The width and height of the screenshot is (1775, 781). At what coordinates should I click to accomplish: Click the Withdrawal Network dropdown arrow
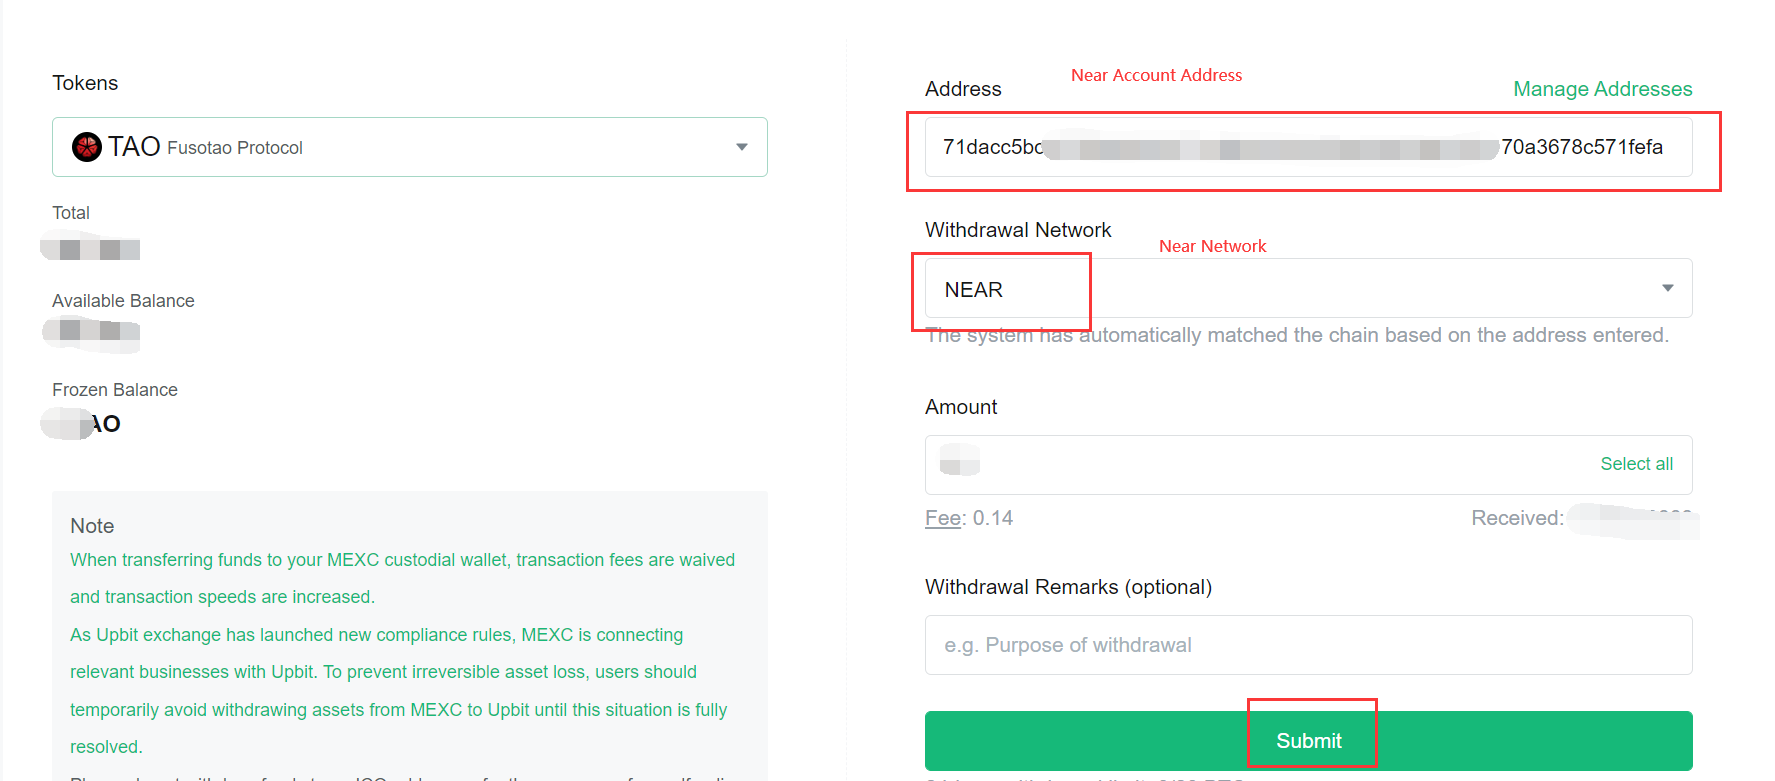(1667, 289)
